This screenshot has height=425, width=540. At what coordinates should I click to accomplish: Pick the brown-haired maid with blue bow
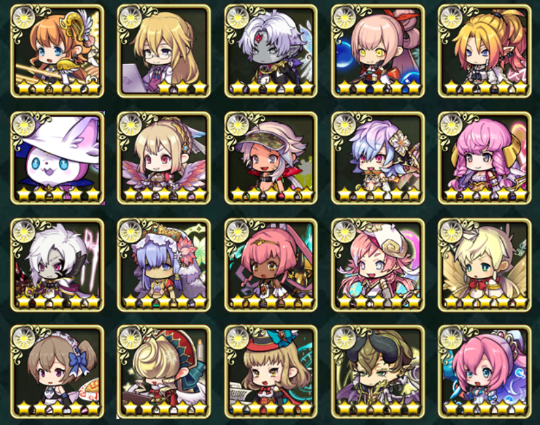coord(57,372)
